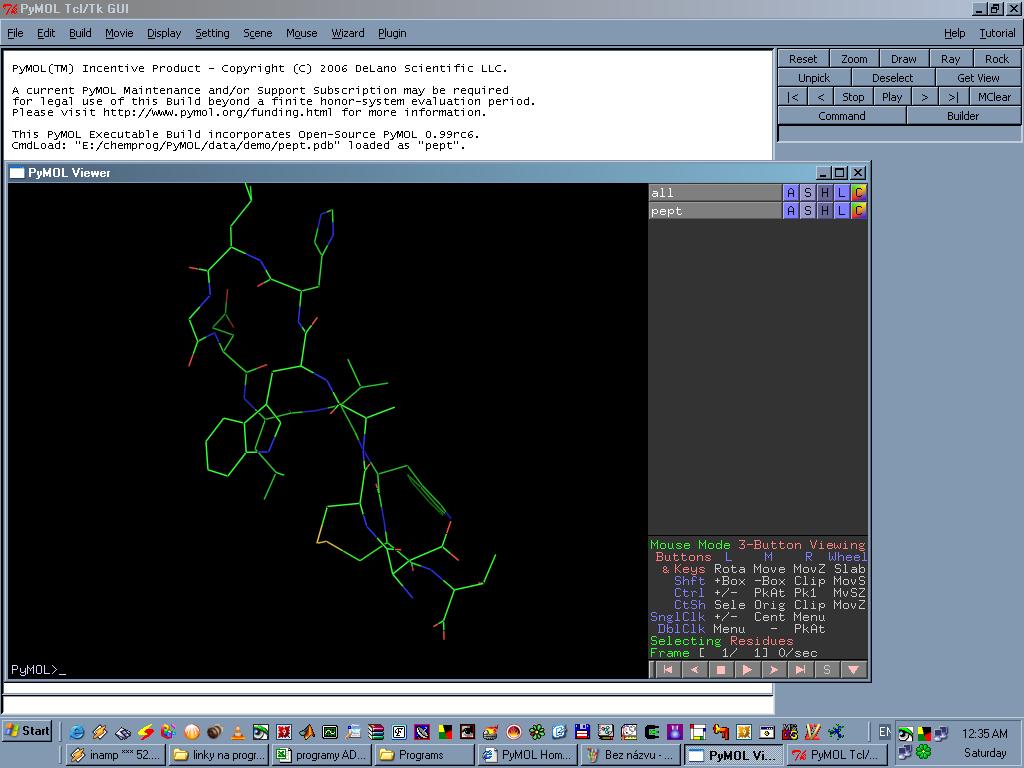1024x768 pixels.
Task: Click the Stop button in the Tcl/Tk GUI
Action: pos(853,97)
